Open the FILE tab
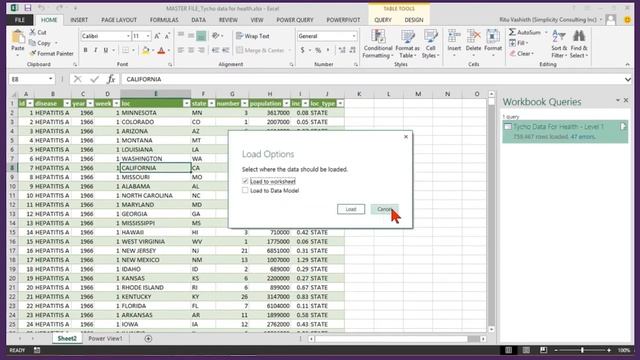The height and width of the screenshot is (360, 640). pyautogui.click(x=20, y=20)
